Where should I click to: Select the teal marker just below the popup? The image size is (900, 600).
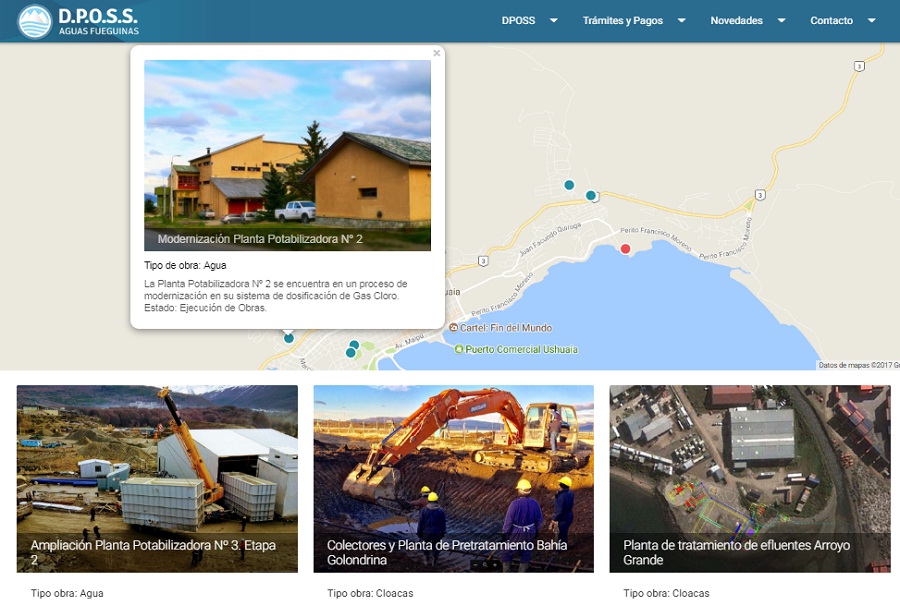pos(289,338)
